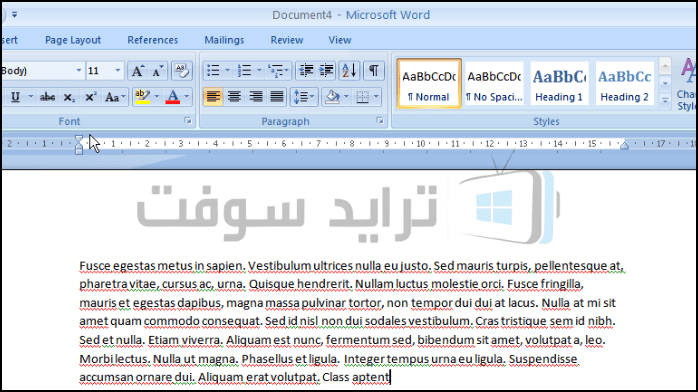Screen dimensions: 698x392
Task: Open the numbering style dropdown arrow
Action: point(259,71)
